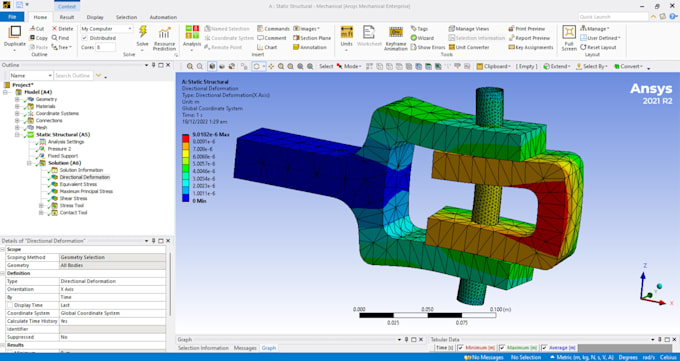Open the Clipboard dropdown

[494, 66]
